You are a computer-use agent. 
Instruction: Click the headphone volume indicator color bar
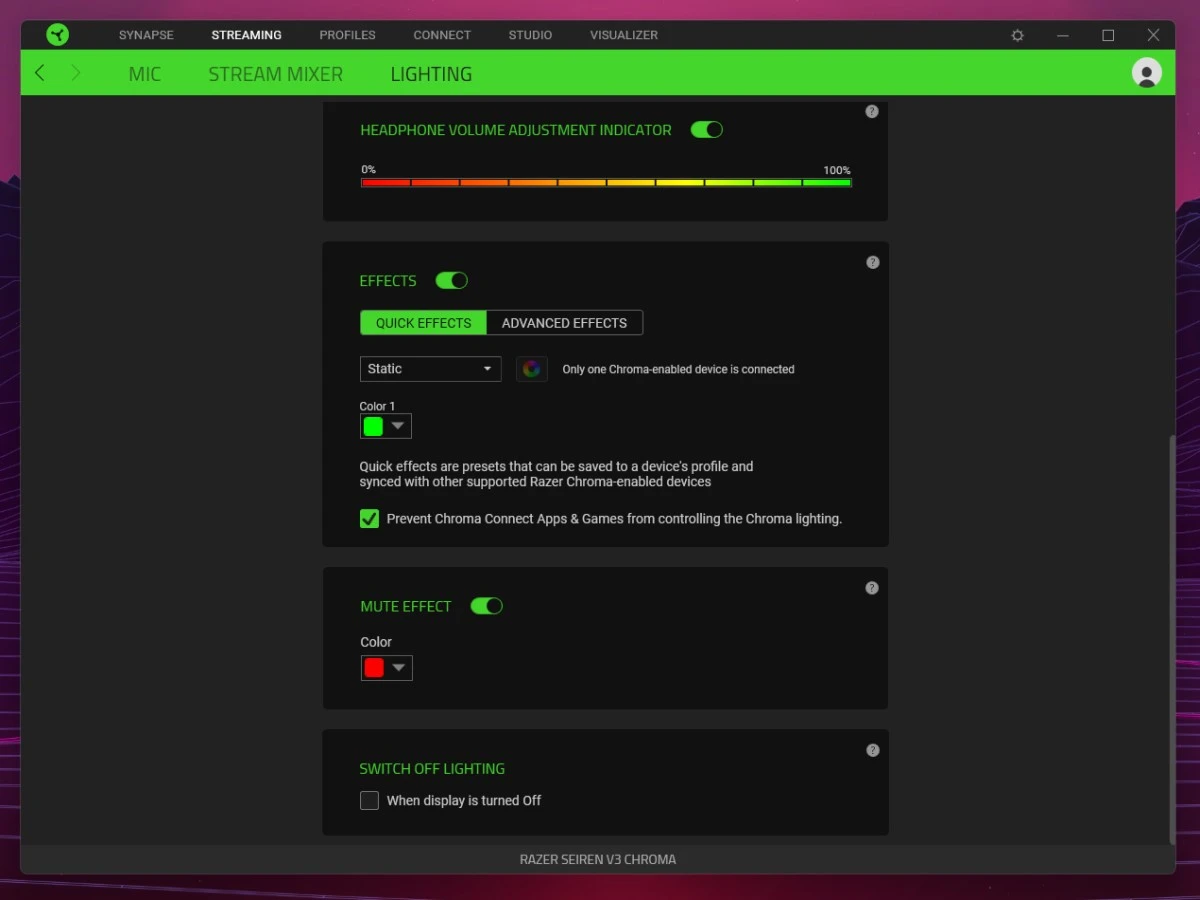click(606, 183)
